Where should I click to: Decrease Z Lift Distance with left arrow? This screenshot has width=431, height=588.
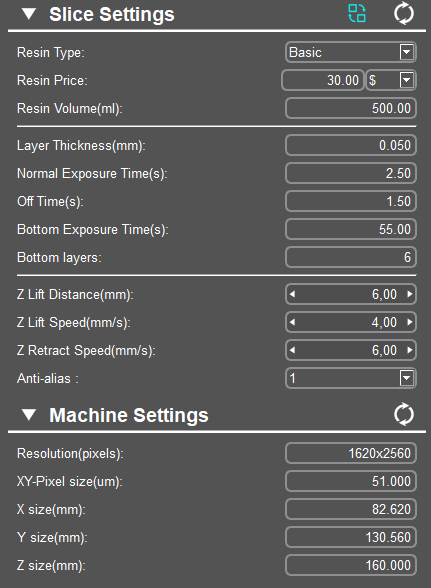(x=293, y=294)
